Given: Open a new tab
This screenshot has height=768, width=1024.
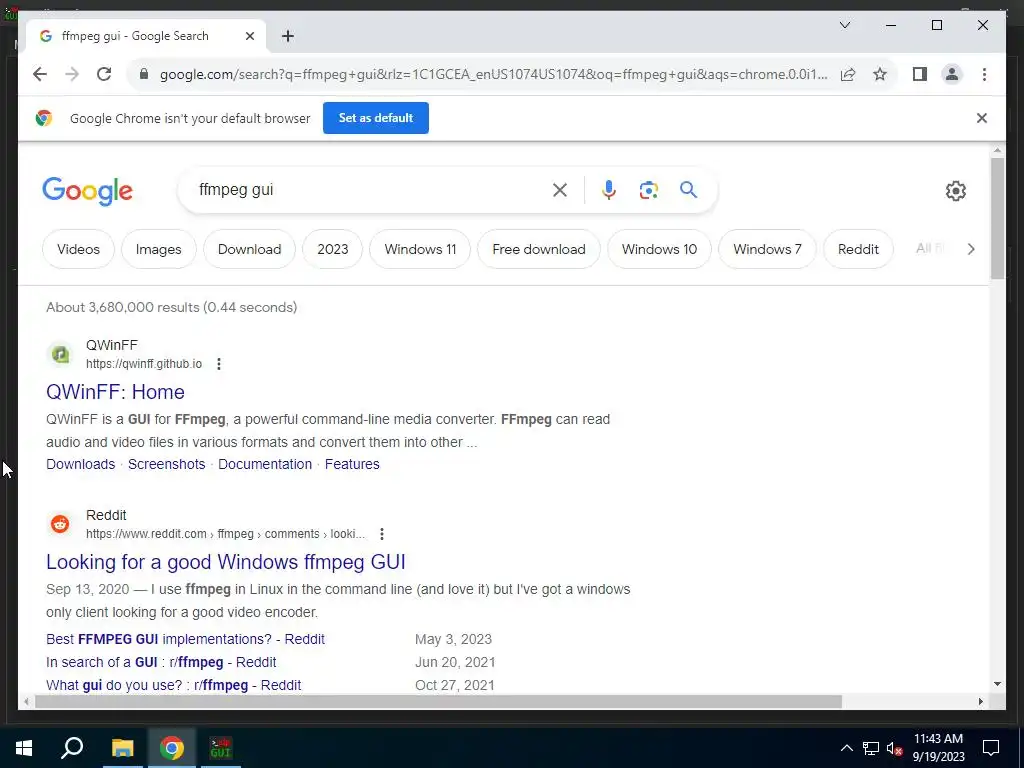Looking at the screenshot, I should [287, 36].
